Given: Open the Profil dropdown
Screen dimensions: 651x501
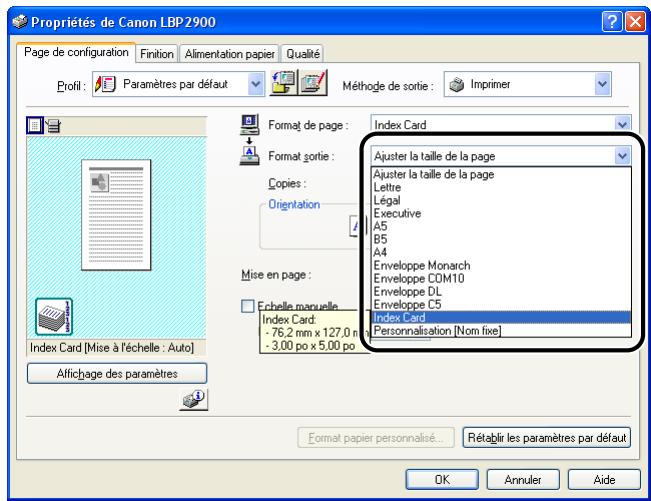Looking at the screenshot, I should [178, 84].
